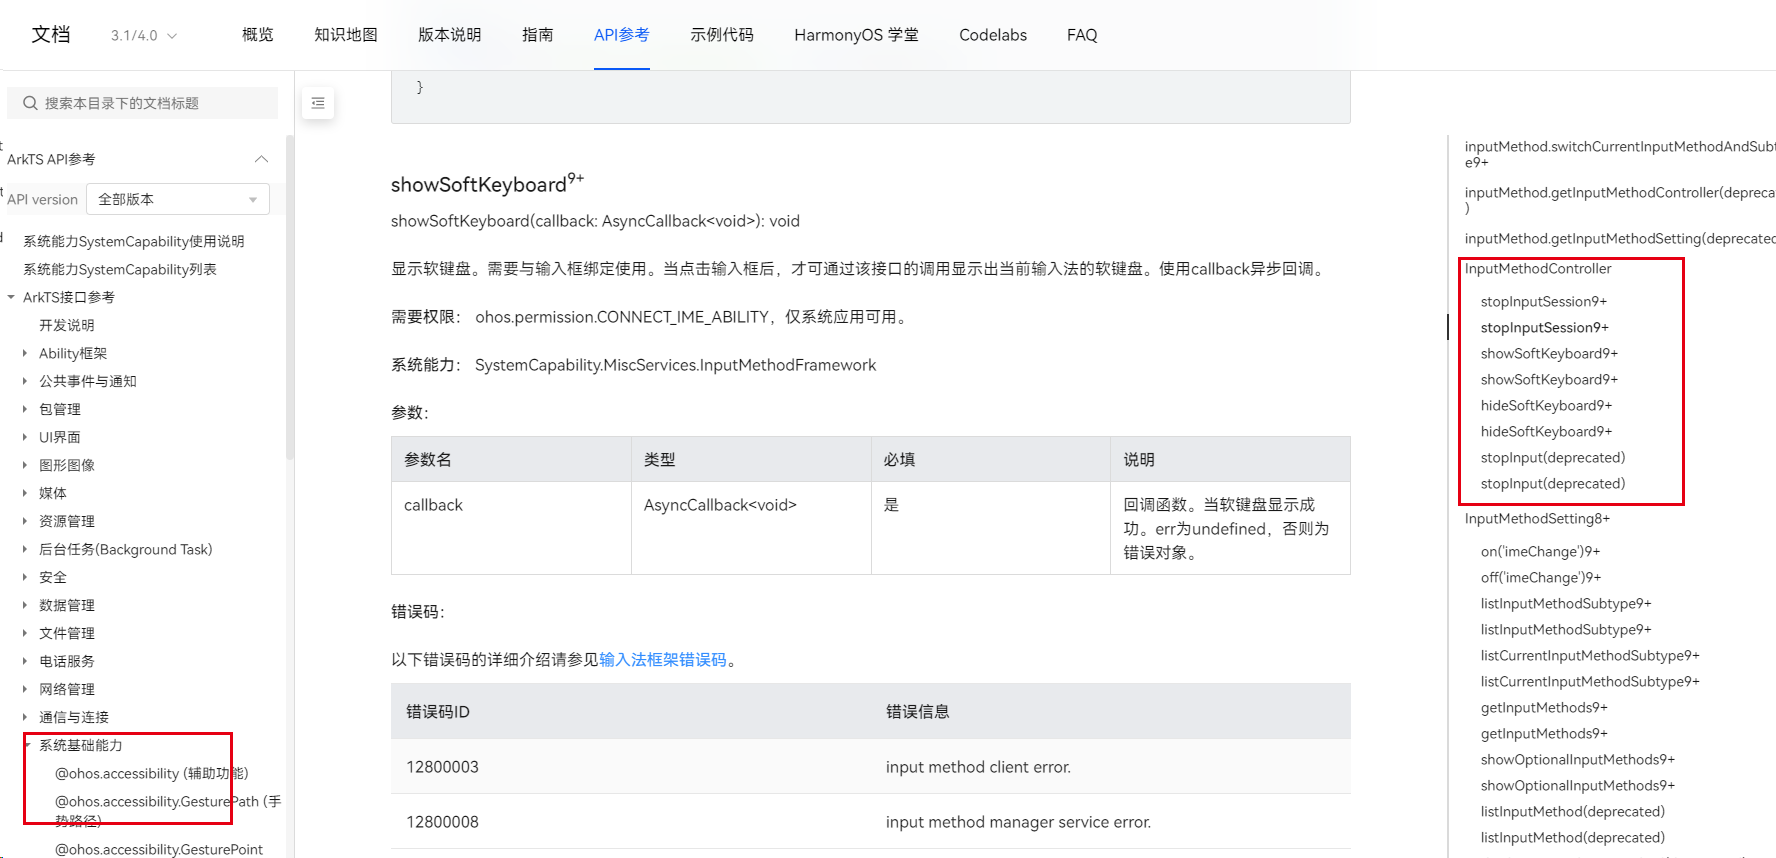Click the showSoftKeyboard9+ section heading
The width and height of the screenshot is (1776, 858).
click(487, 183)
